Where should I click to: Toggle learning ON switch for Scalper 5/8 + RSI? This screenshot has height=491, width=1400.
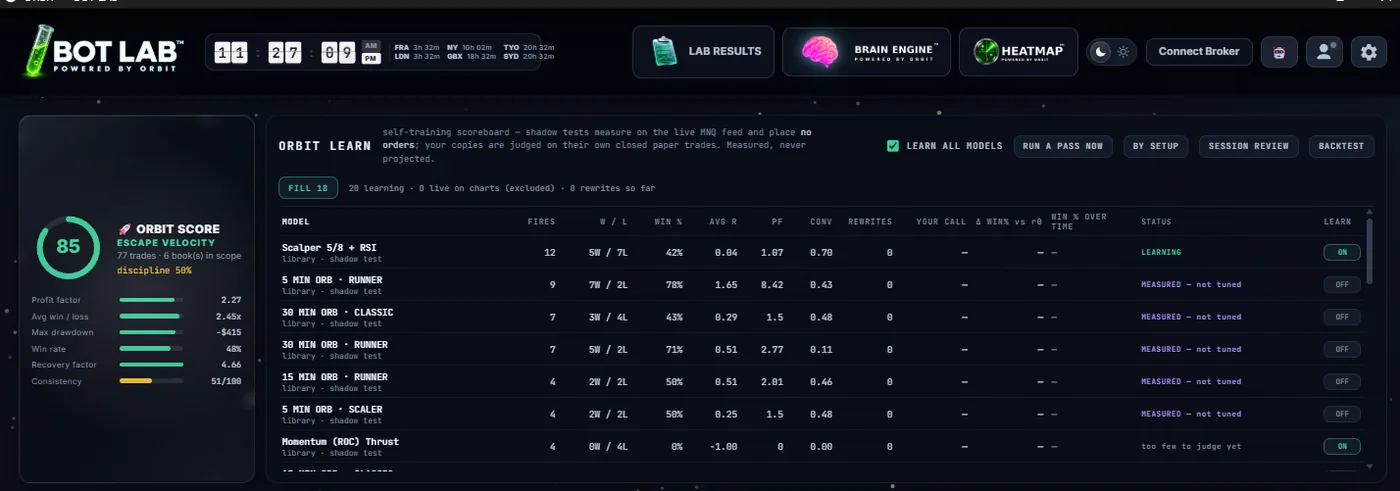click(1341, 252)
